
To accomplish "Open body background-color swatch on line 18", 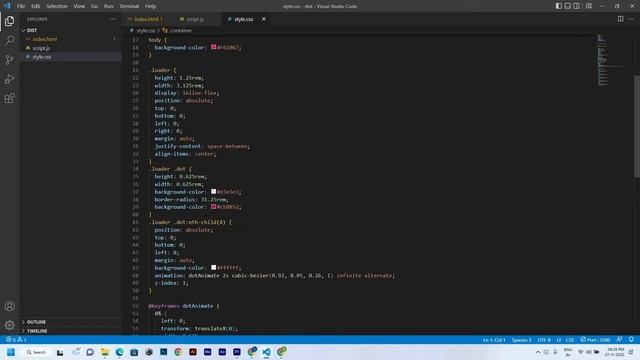I will coord(213,47).
